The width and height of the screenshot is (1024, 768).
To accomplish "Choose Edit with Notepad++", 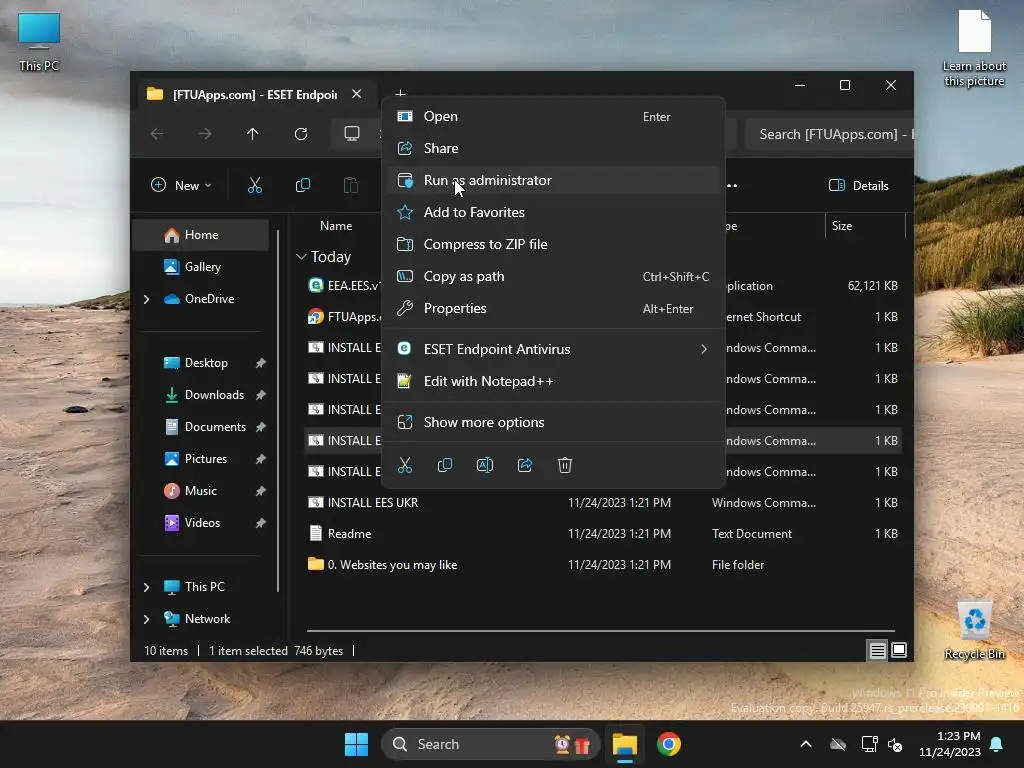I will [553, 381].
